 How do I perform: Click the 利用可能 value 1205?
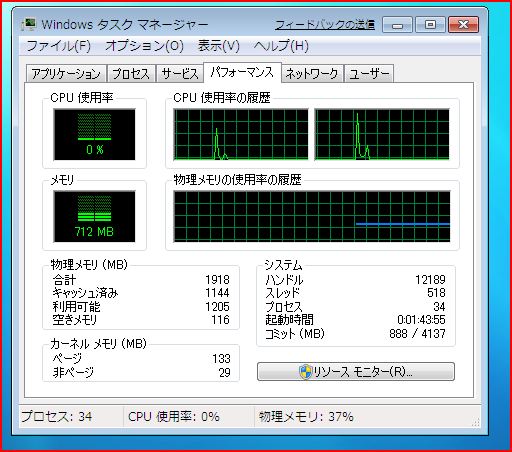(217, 306)
